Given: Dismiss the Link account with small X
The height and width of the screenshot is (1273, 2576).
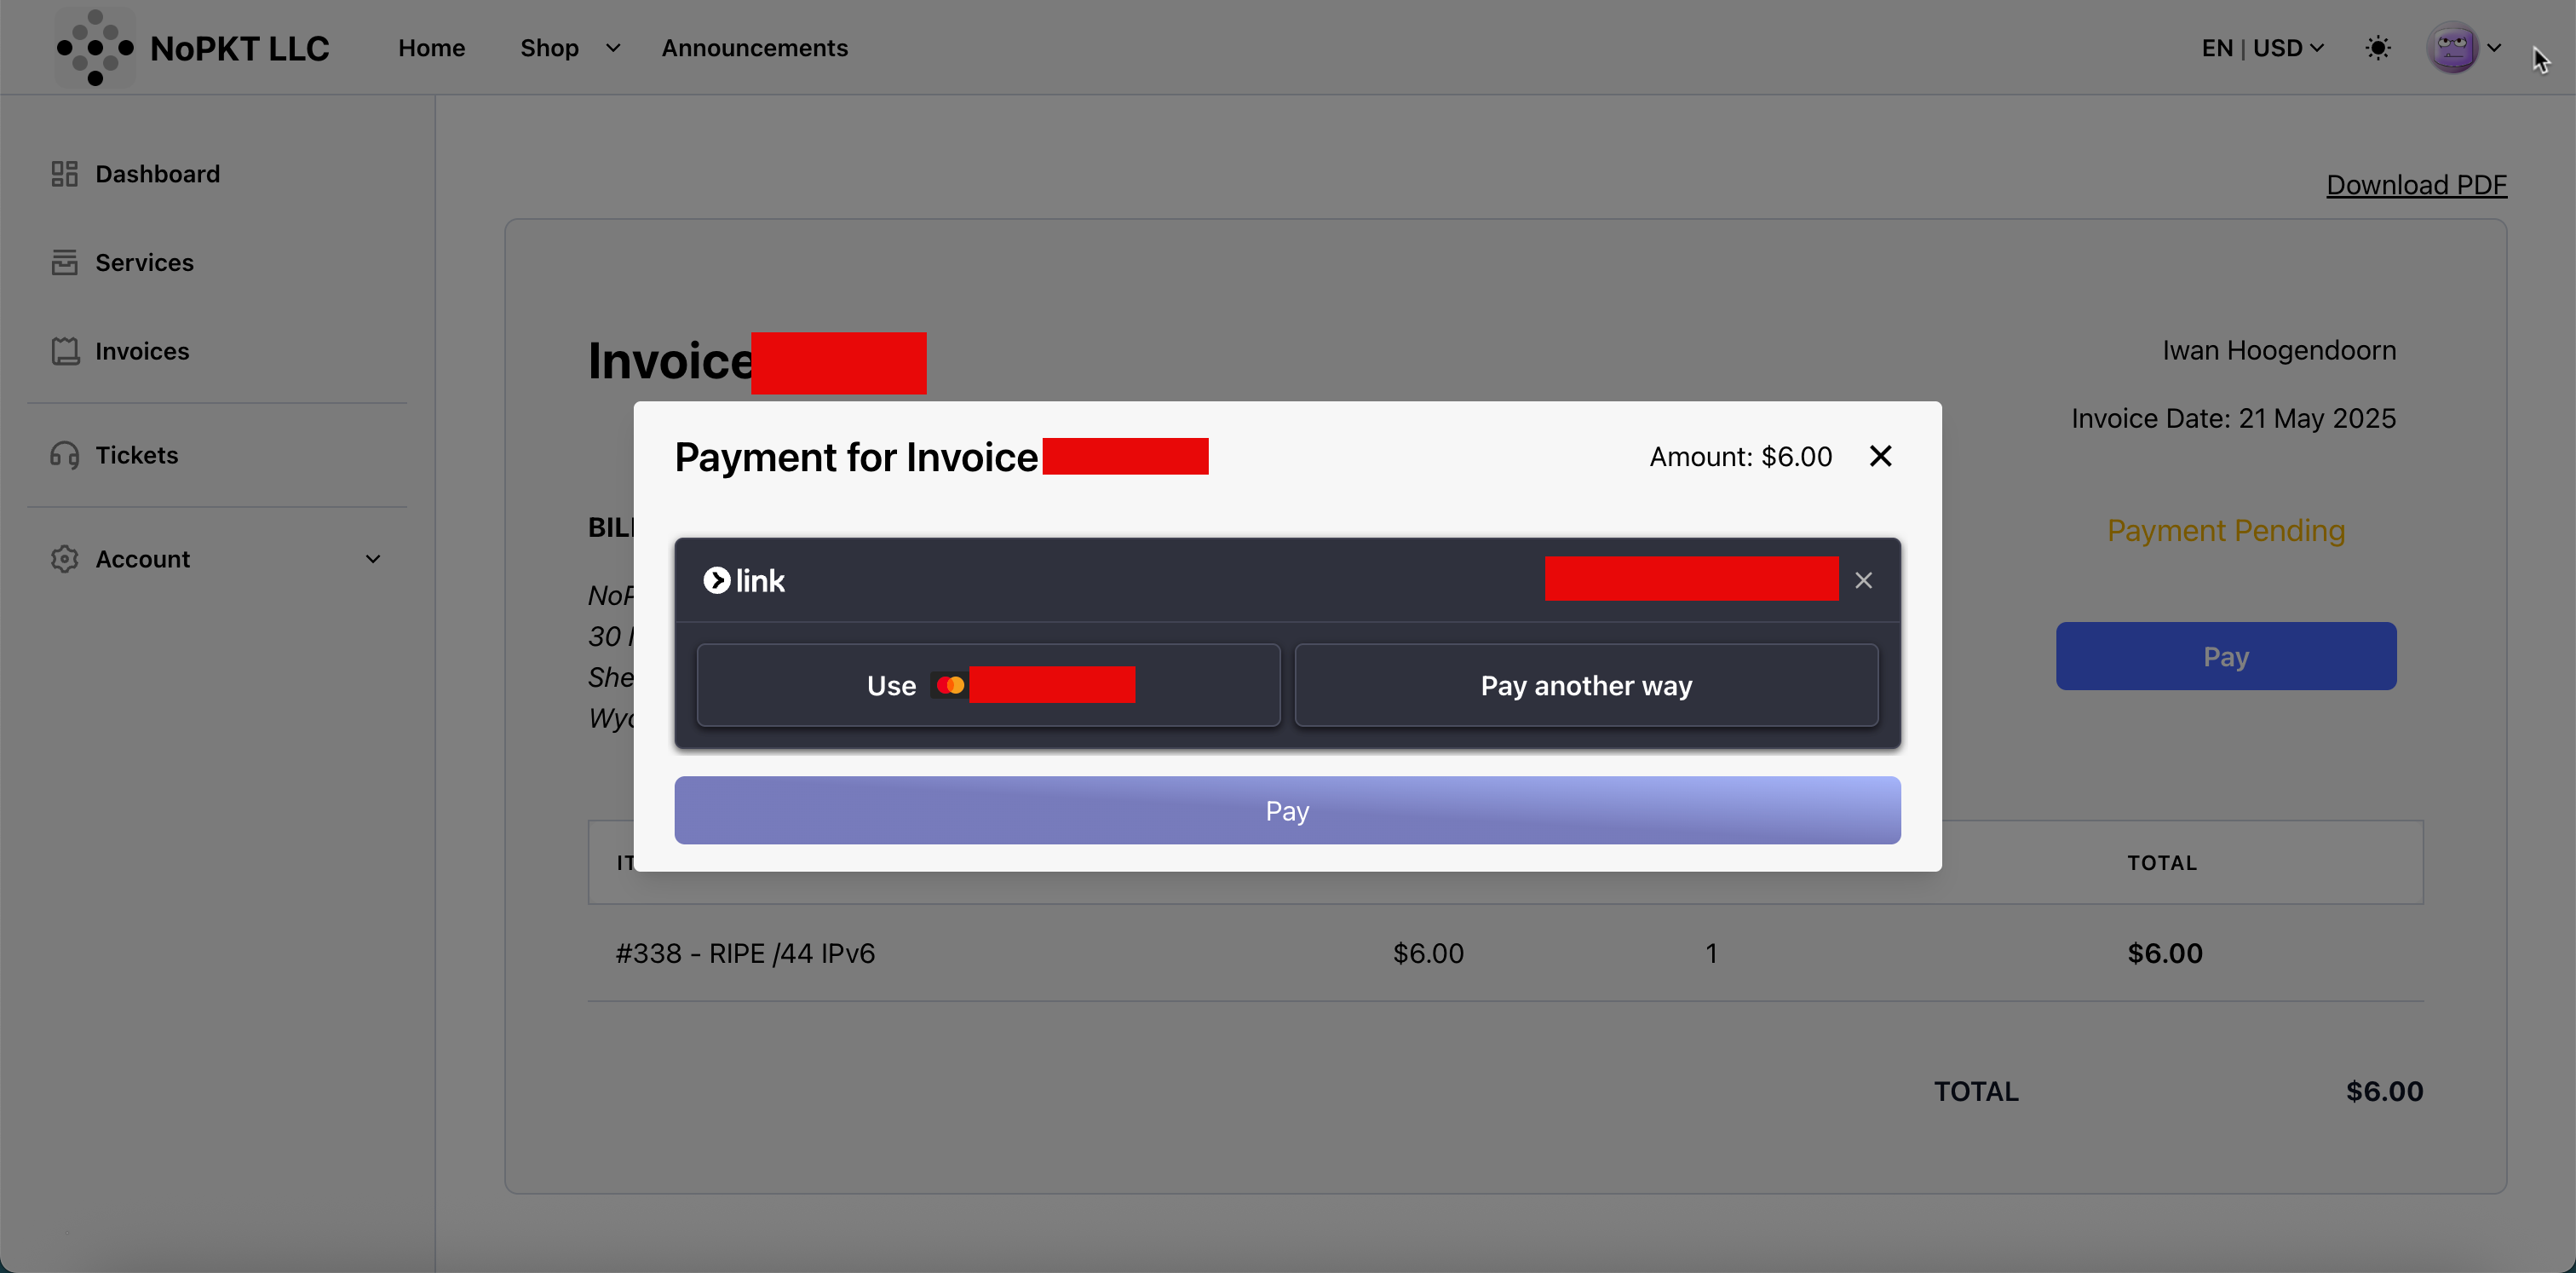Looking at the screenshot, I should click(x=1863, y=581).
